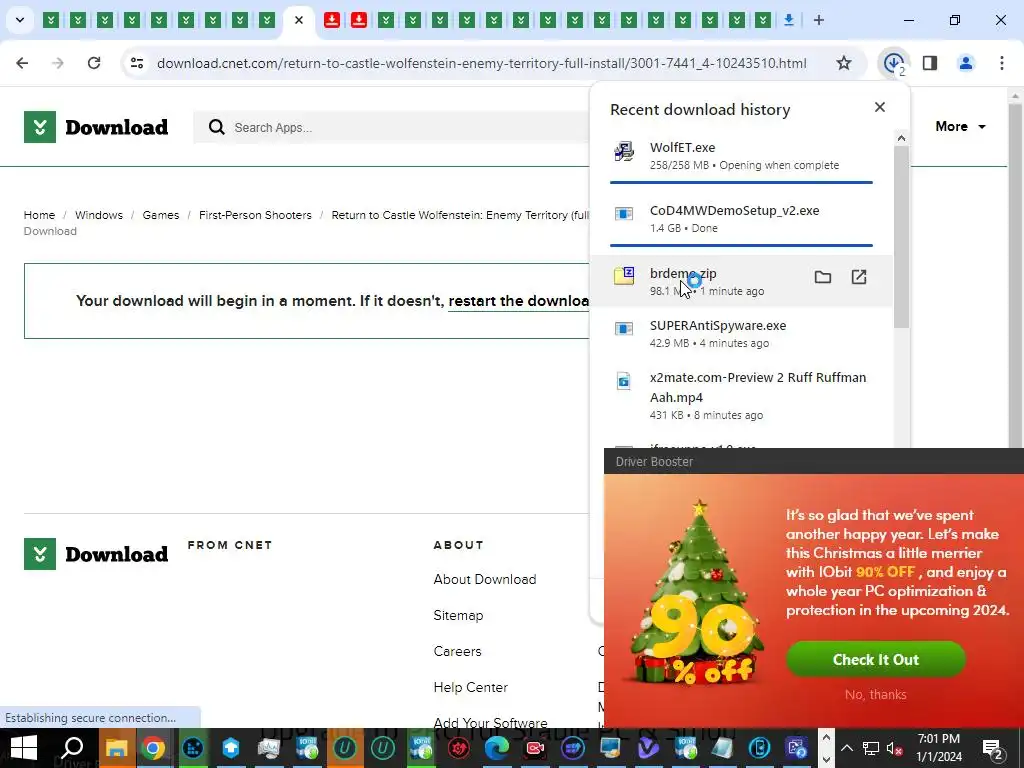Reload the current page
The width and height of the screenshot is (1024, 768).
point(94,63)
